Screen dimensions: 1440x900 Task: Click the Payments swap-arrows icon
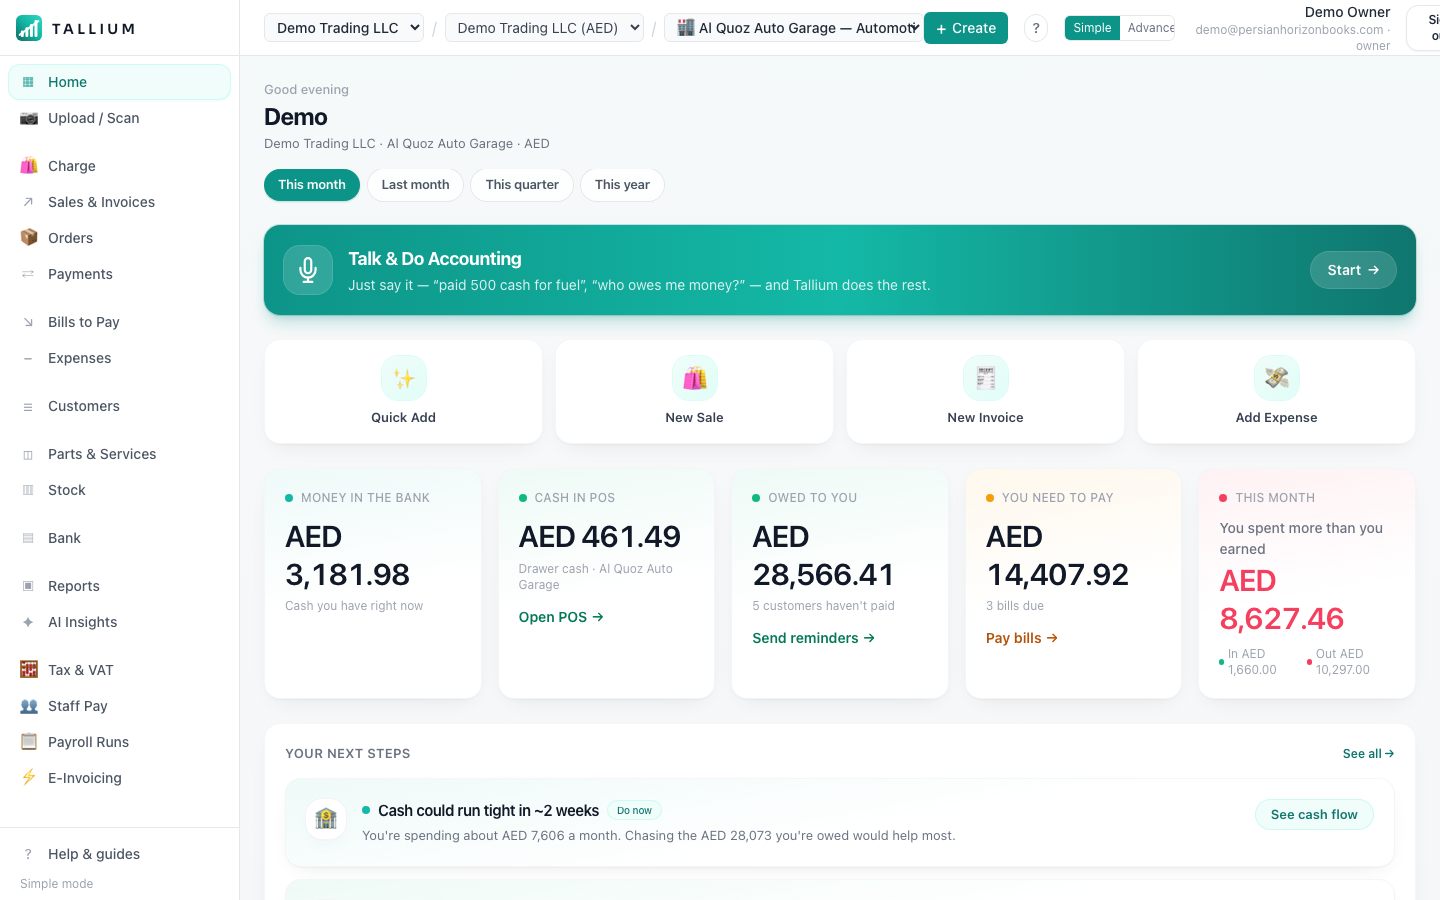click(x=28, y=274)
